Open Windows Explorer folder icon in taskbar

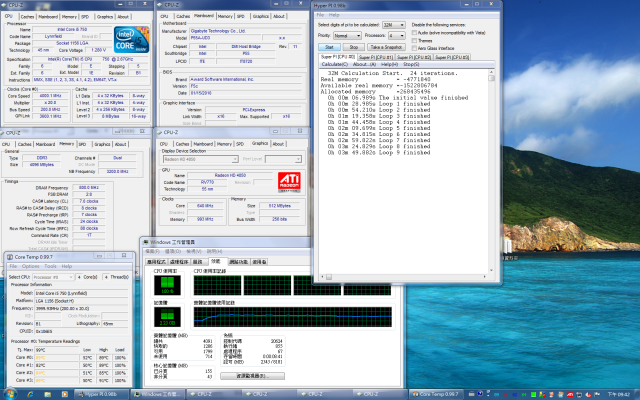pos(47,394)
